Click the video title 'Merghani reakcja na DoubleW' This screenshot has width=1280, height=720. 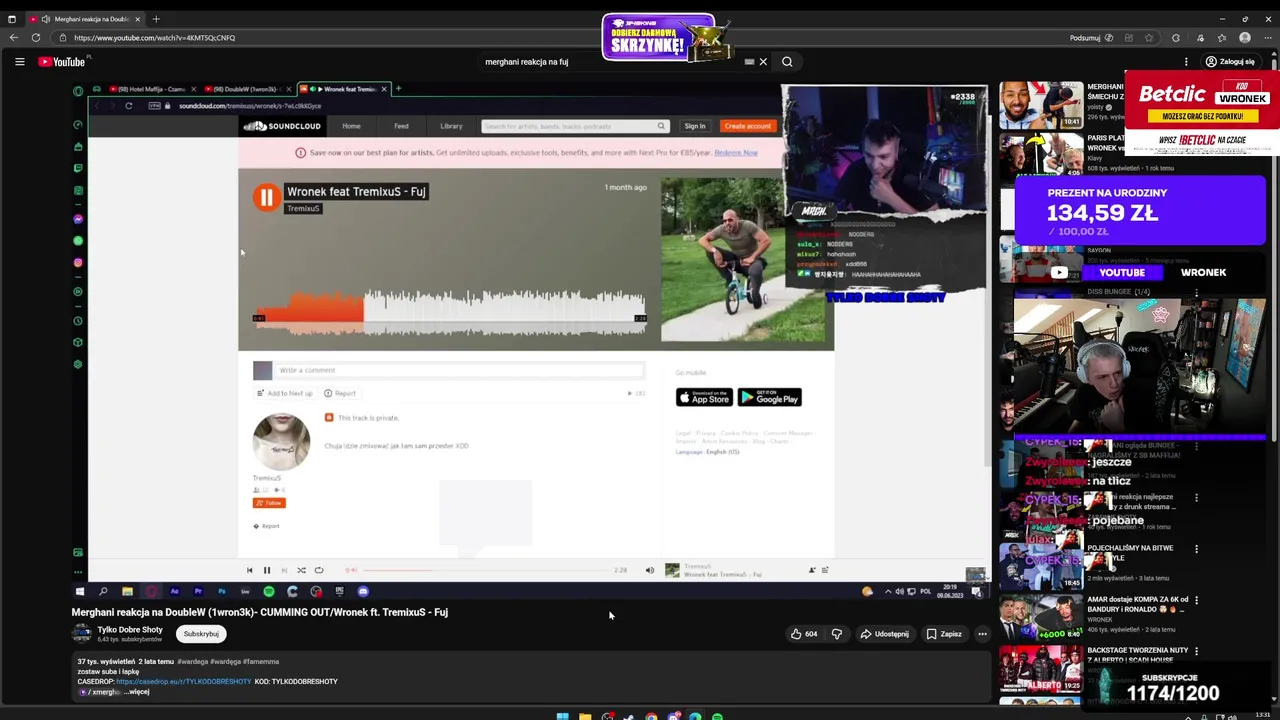point(259,612)
